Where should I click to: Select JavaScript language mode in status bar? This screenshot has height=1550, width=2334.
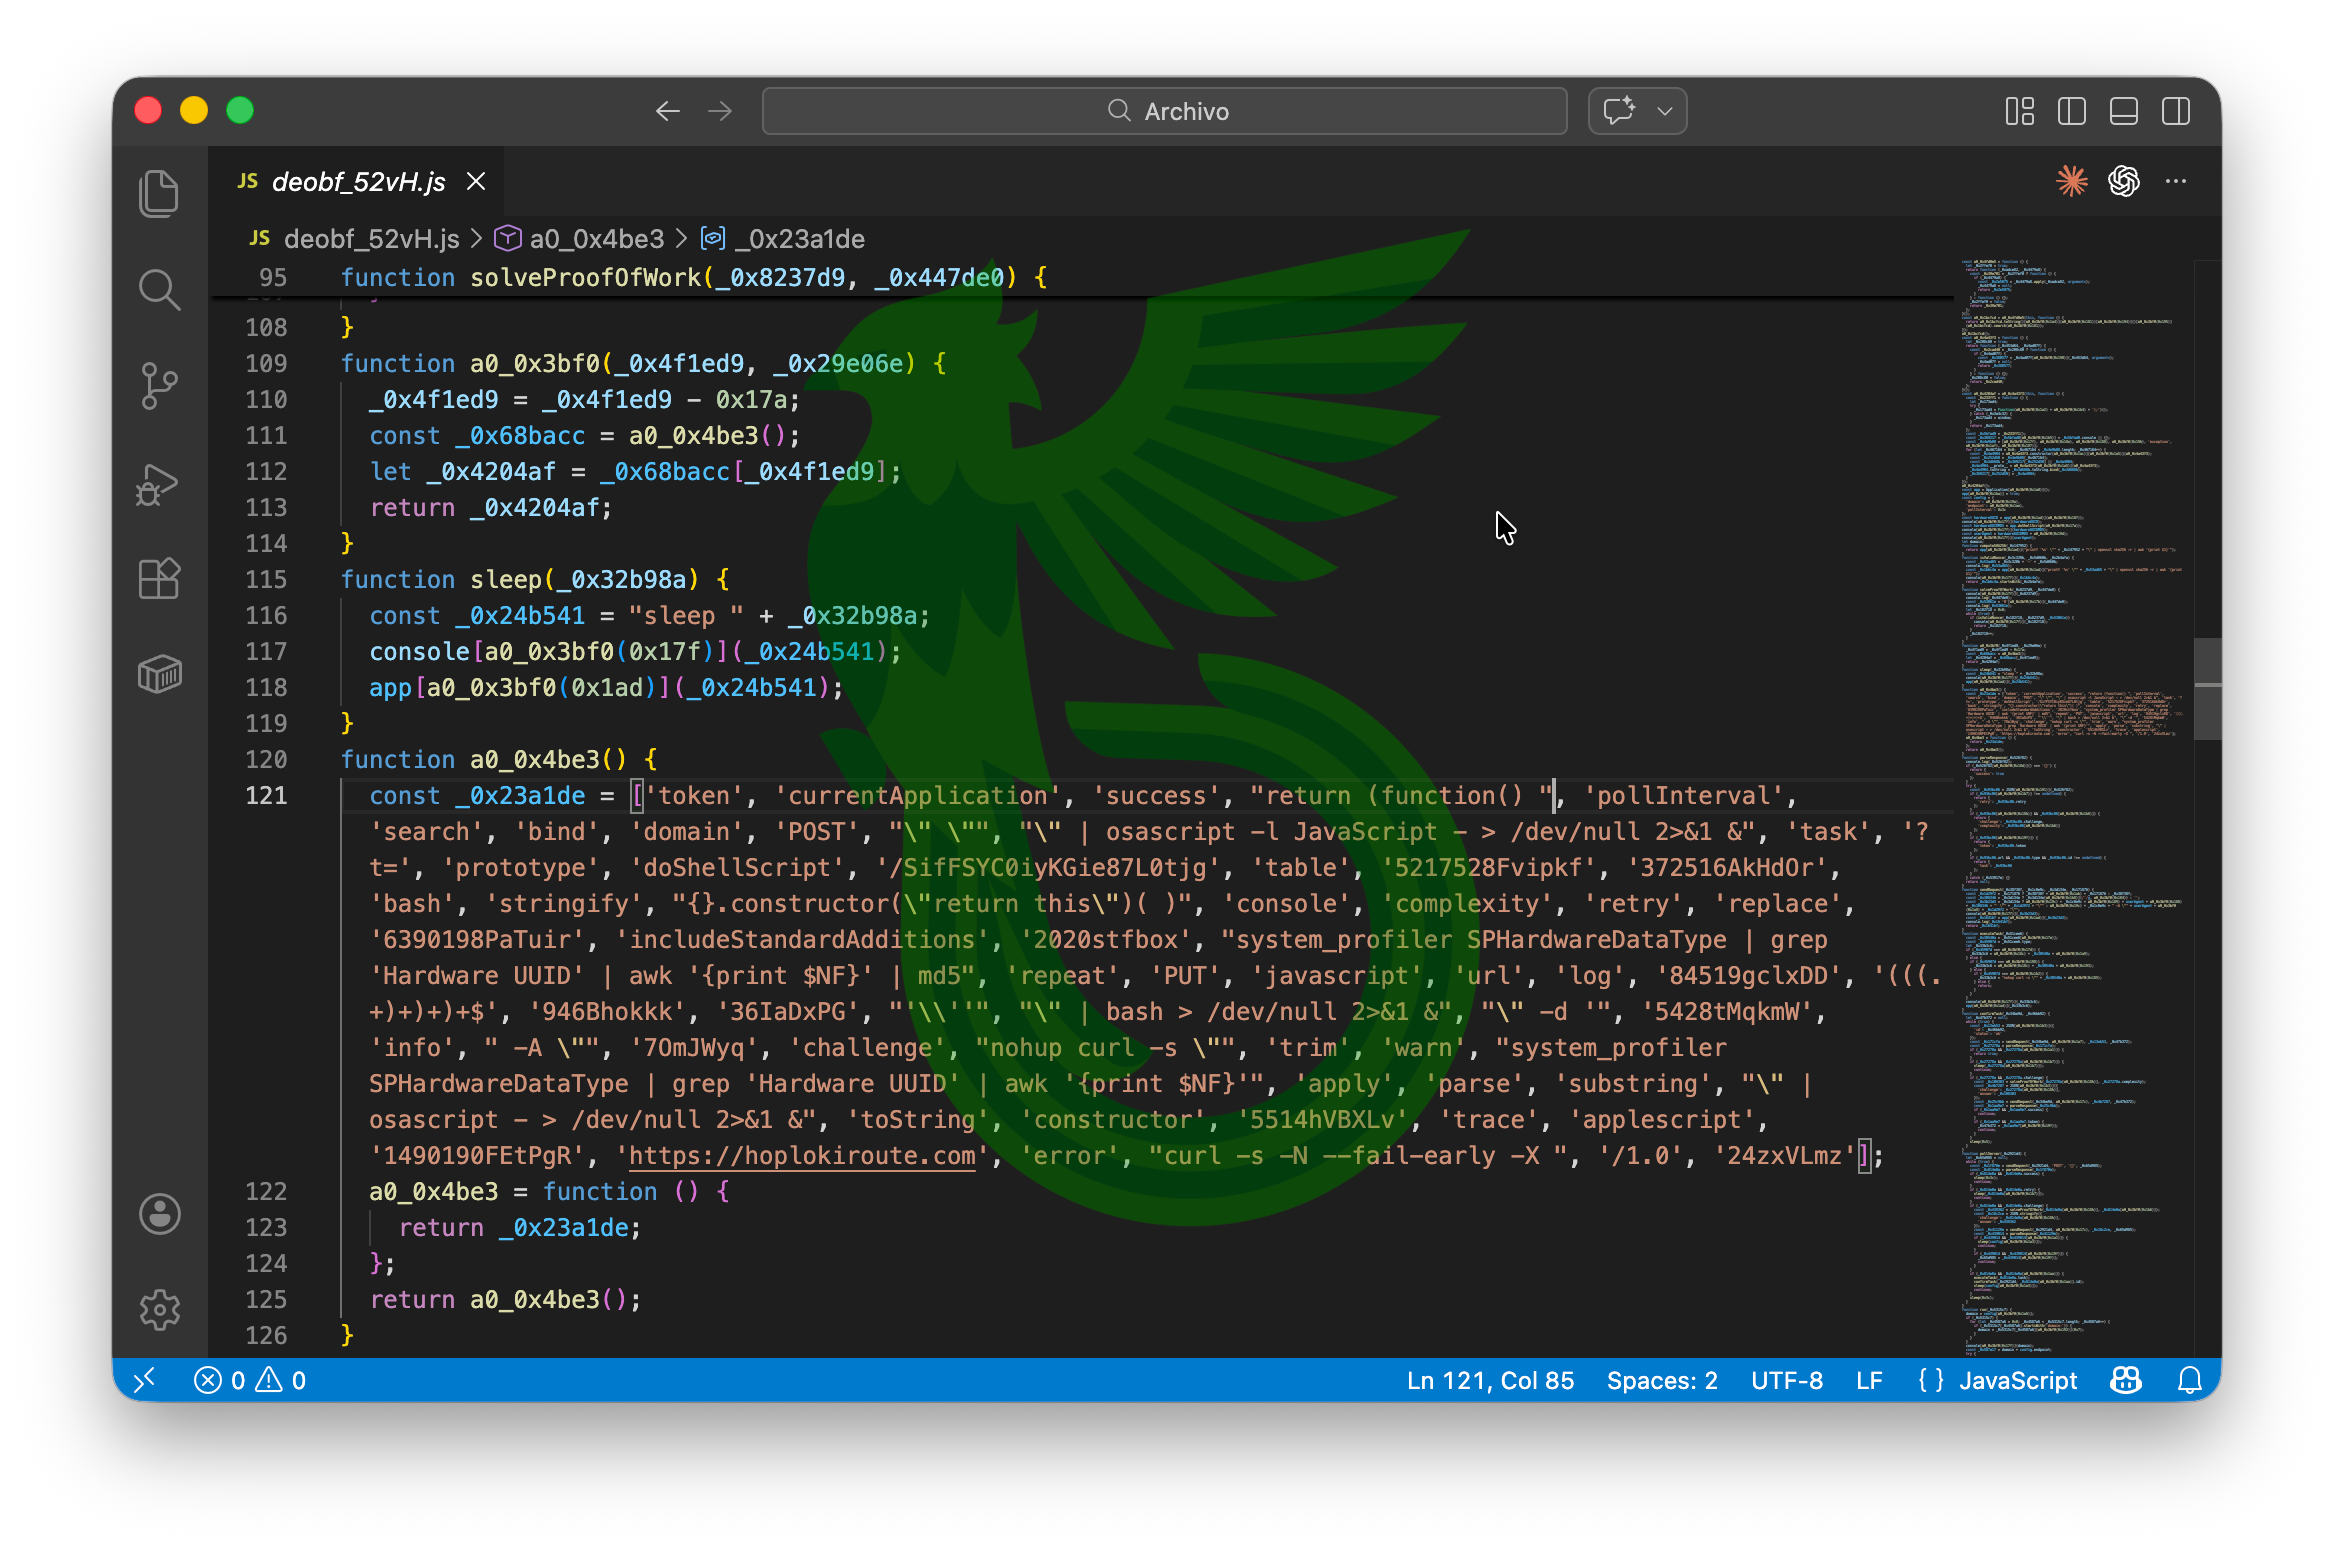click(x=2017, y=1381)
